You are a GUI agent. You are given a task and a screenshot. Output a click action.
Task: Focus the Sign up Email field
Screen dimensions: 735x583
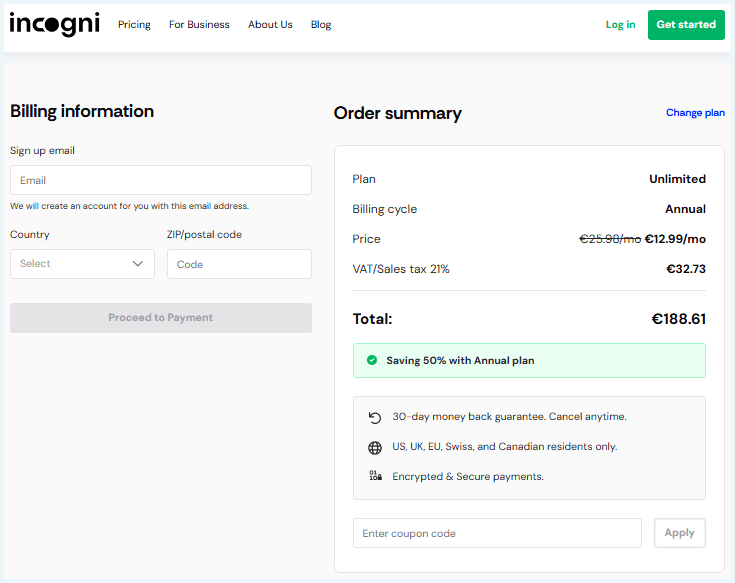point(161,180)
